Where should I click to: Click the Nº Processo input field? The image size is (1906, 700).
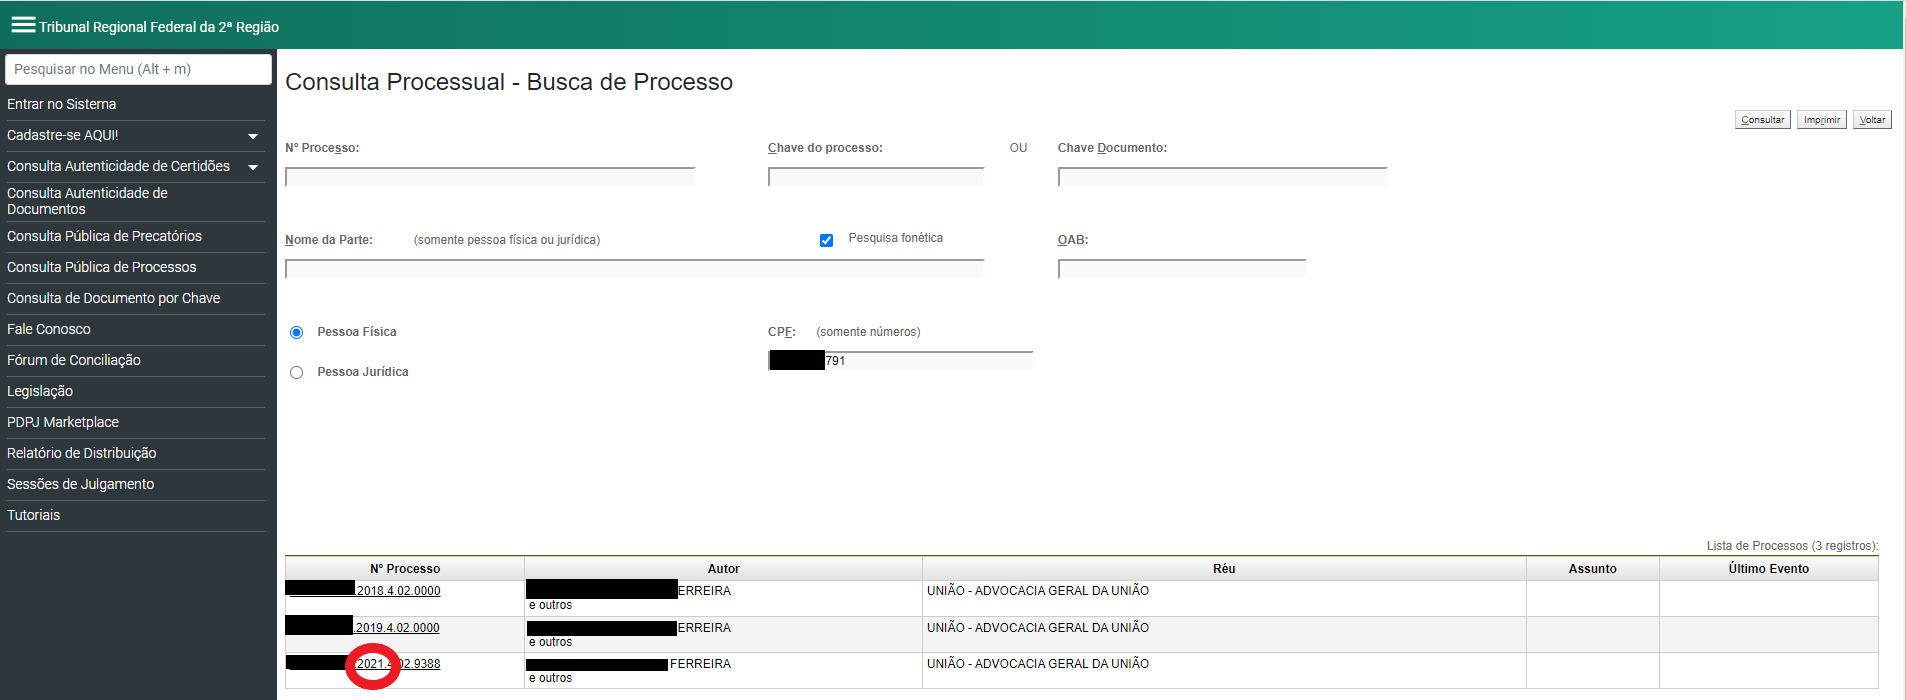pos(490,177)
